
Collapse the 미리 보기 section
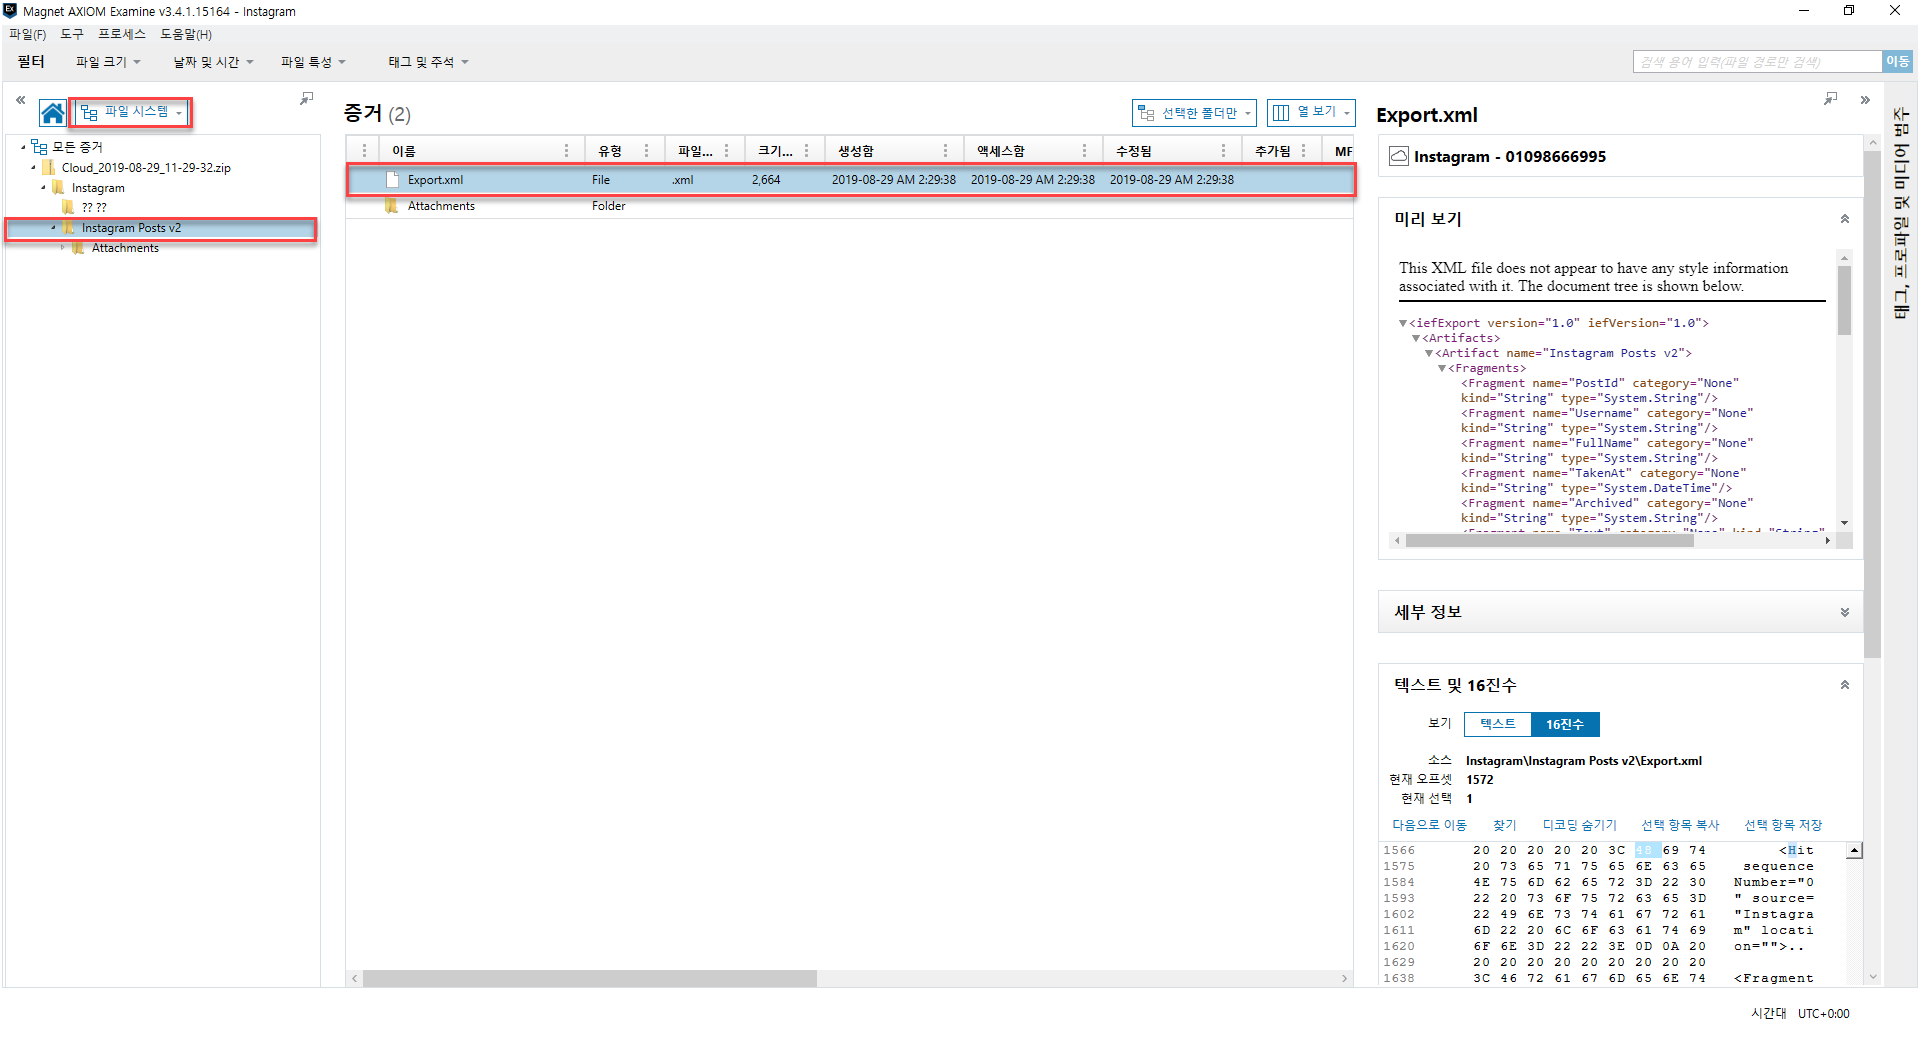1845,219
